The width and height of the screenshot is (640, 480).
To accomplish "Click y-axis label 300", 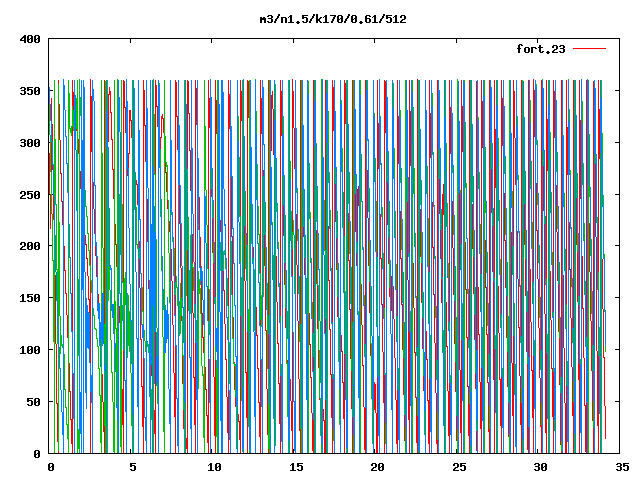I will pos(30,143).
